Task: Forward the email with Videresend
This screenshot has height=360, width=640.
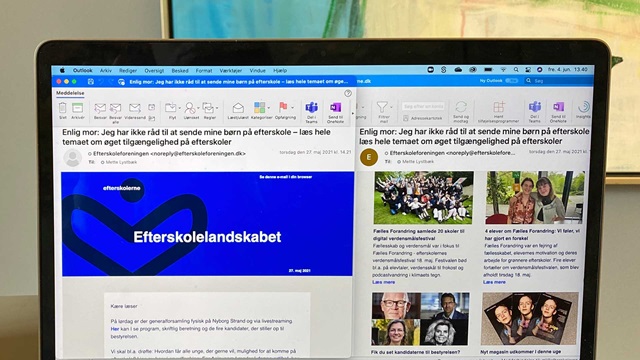Action: coord(135,108)
